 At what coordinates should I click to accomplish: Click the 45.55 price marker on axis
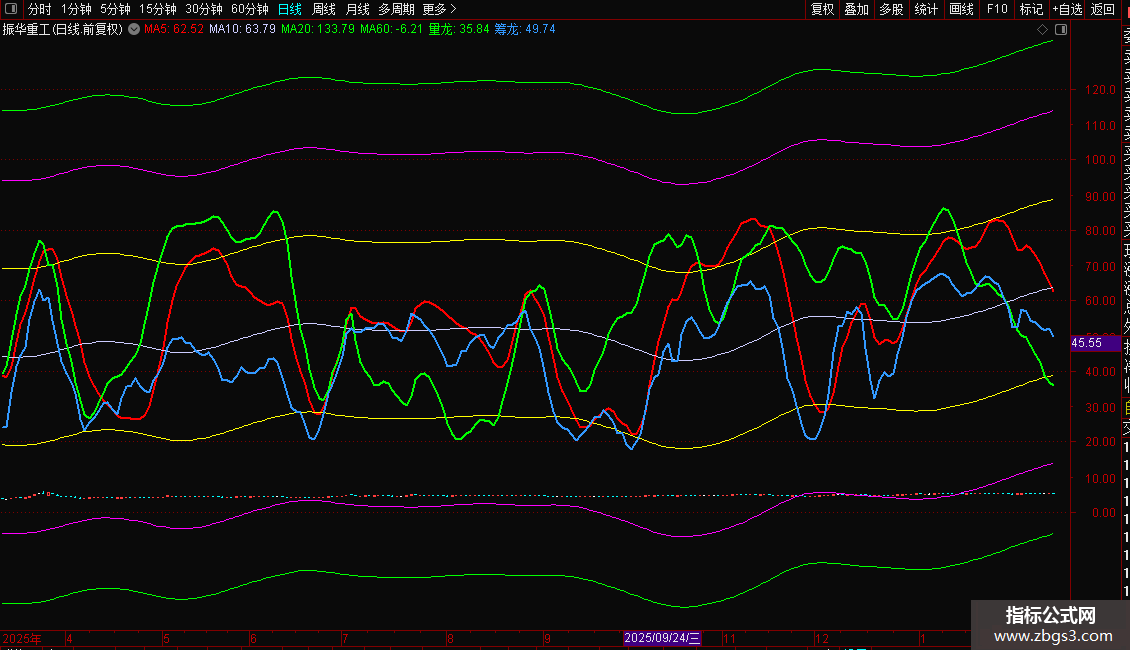click(x=1086, y=343)
